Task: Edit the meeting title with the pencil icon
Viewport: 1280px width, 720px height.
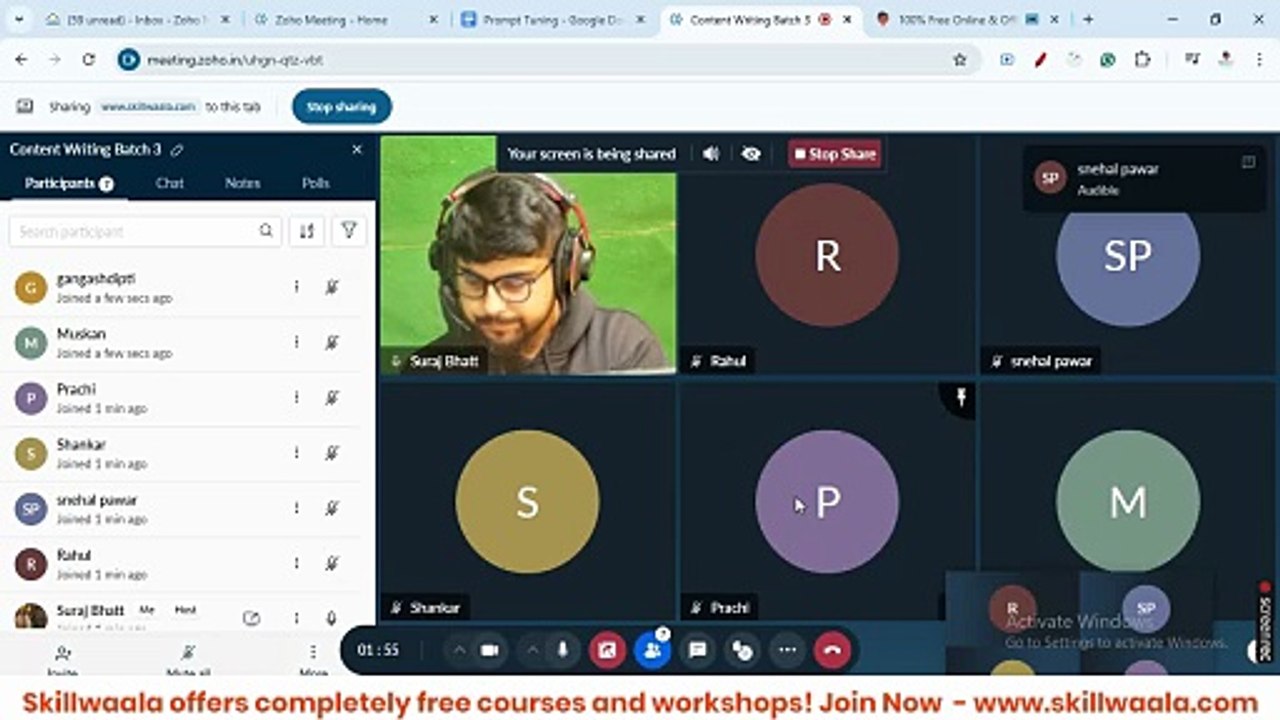Action: coord(177,150)
